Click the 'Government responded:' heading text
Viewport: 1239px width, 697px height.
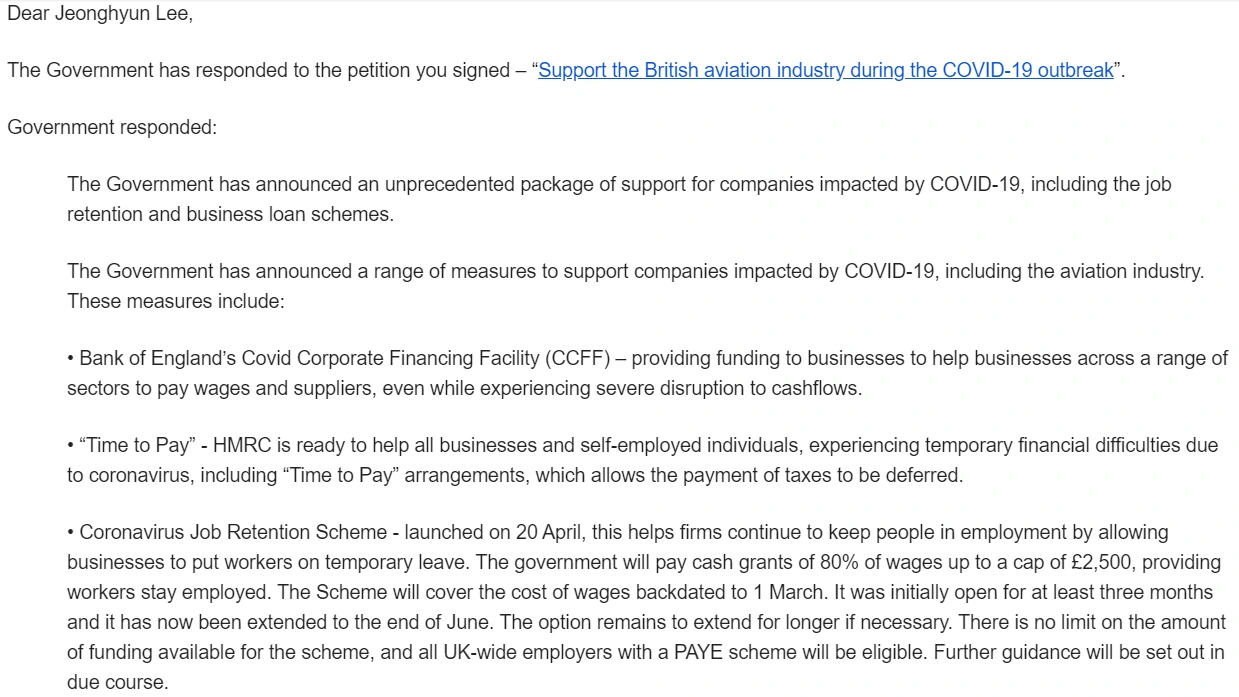111,128
